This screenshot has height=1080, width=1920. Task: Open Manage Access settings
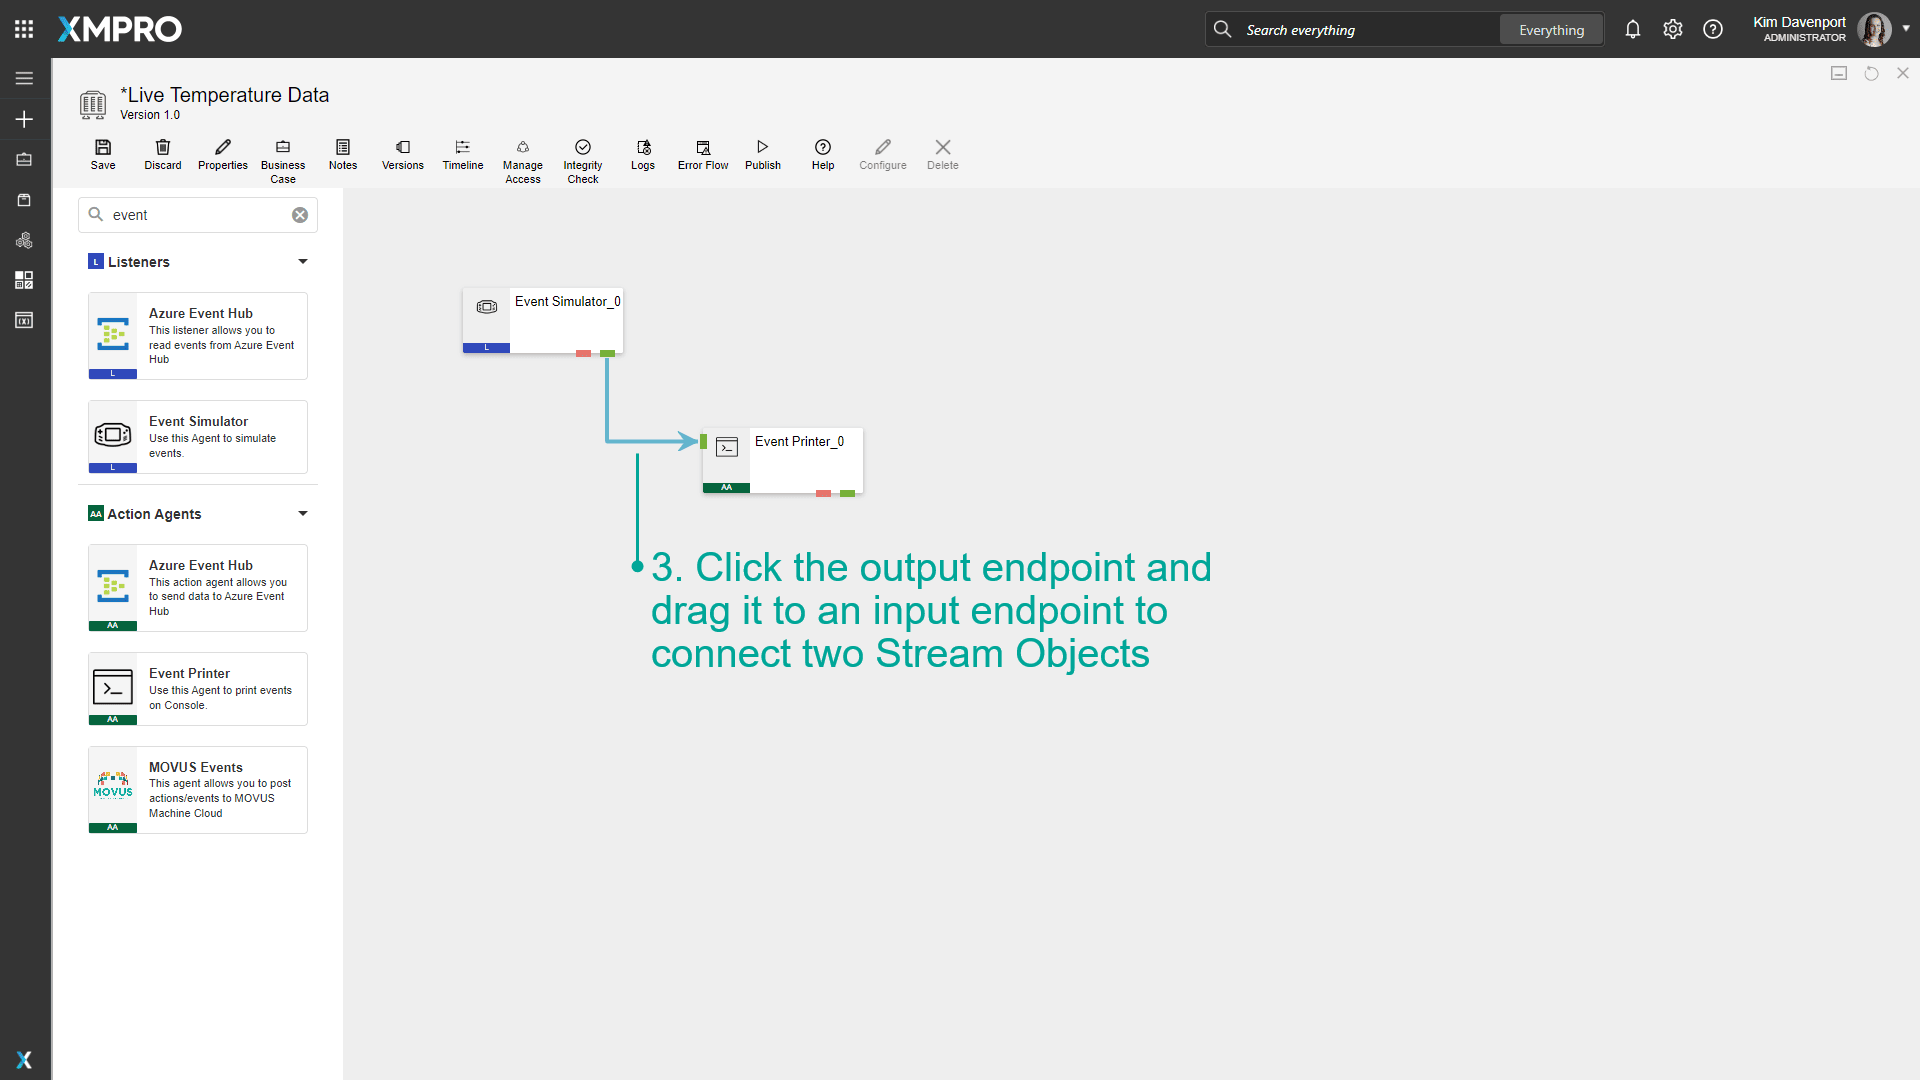point(523,147)
